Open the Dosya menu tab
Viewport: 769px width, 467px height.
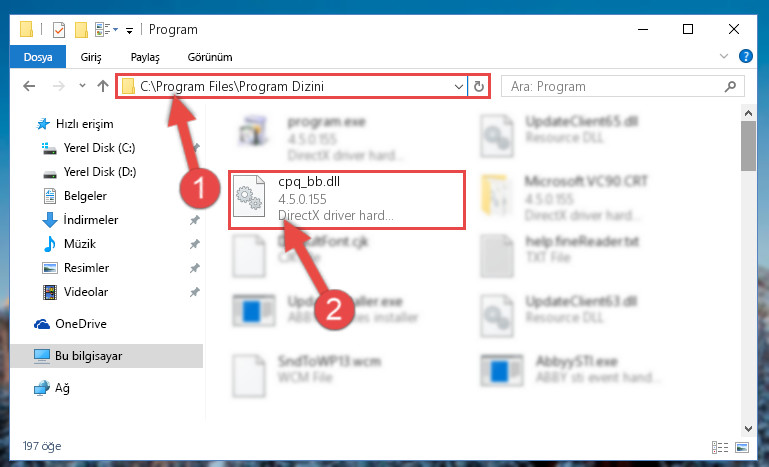coord(38,57)
